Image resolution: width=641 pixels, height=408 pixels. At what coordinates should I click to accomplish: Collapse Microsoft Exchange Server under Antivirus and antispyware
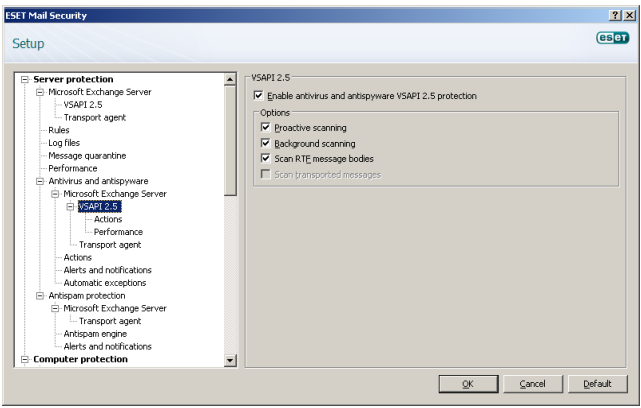[x=55, y=194]
